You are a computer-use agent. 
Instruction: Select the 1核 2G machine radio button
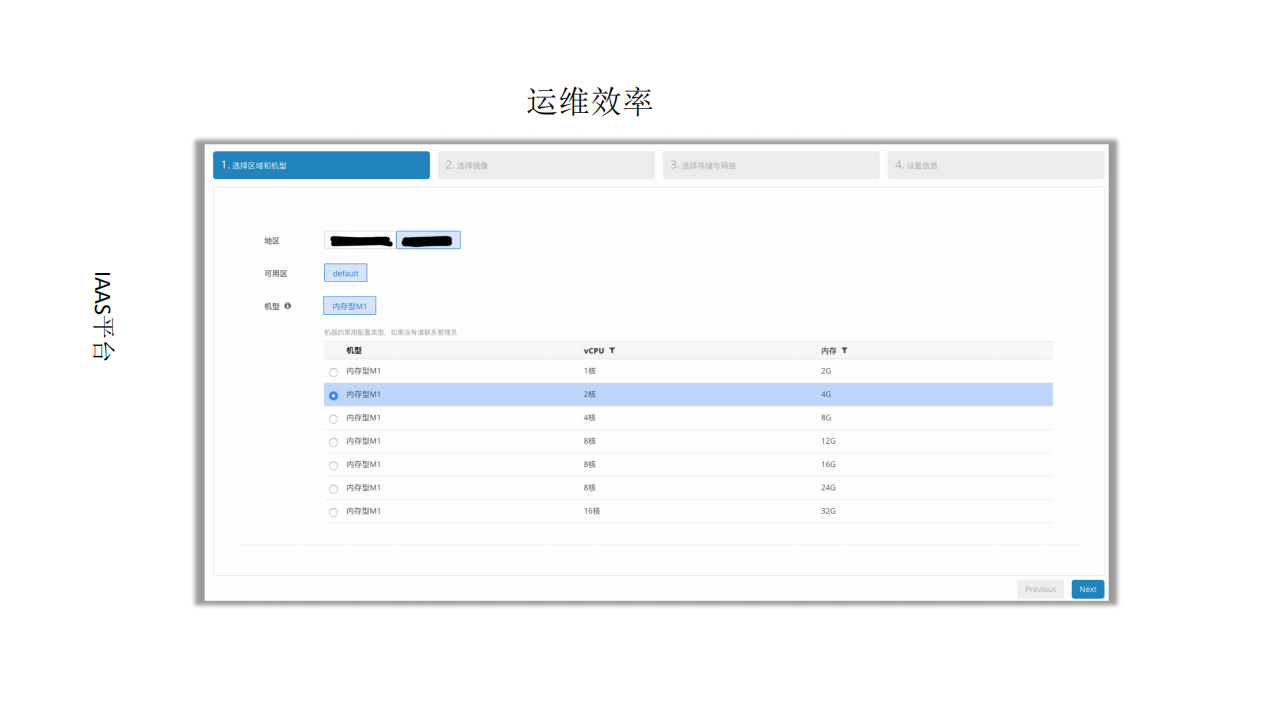point(332,372)
